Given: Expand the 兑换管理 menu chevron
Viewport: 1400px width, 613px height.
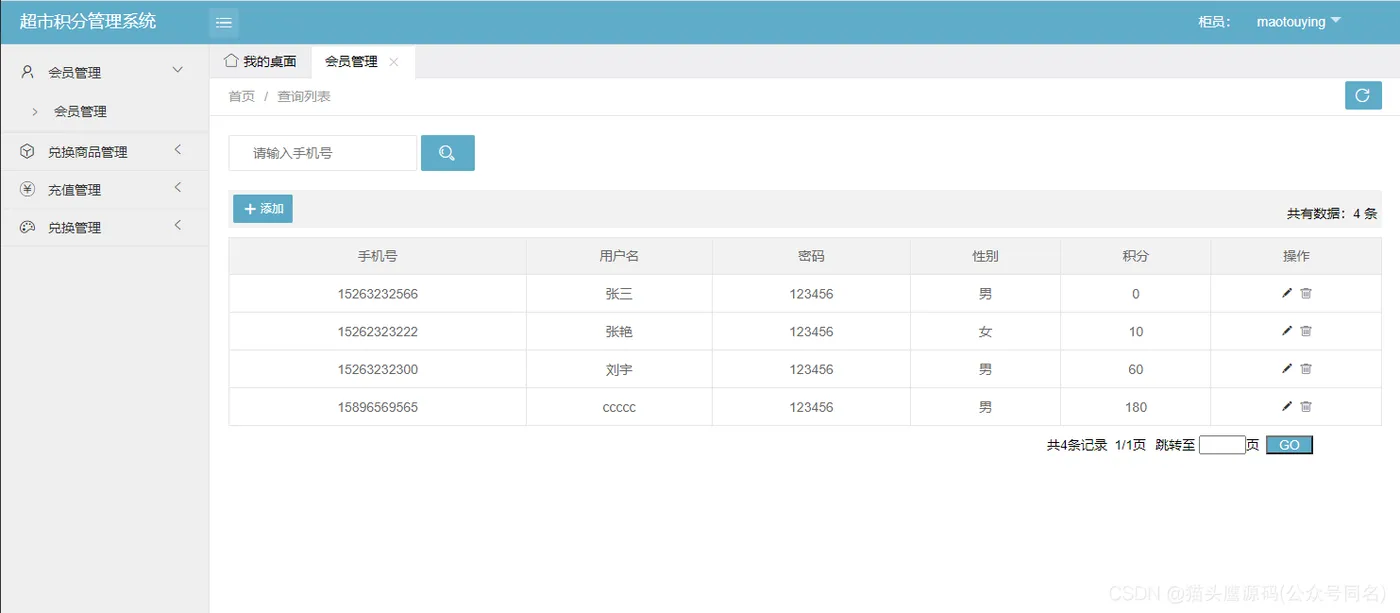Looking at the screenshot, I should [178, 226].
